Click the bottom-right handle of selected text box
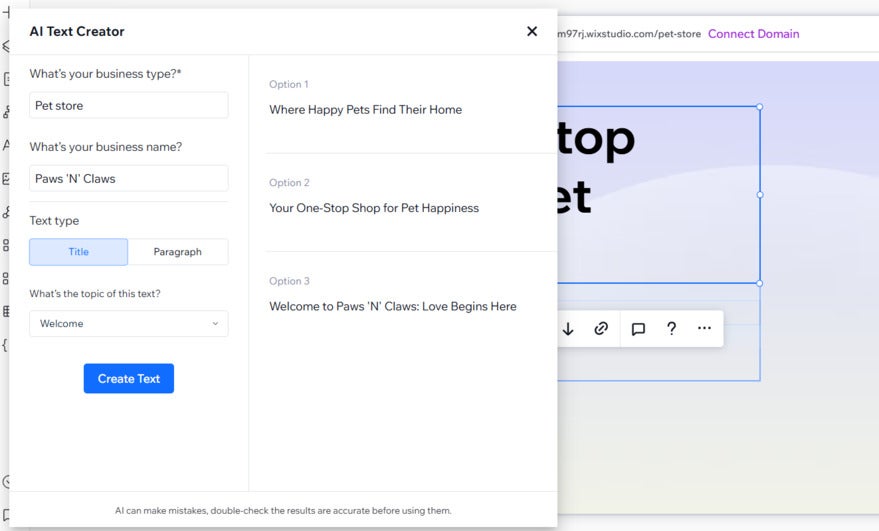This screenshot has width=879, height=531. click(x=760, y=283)
